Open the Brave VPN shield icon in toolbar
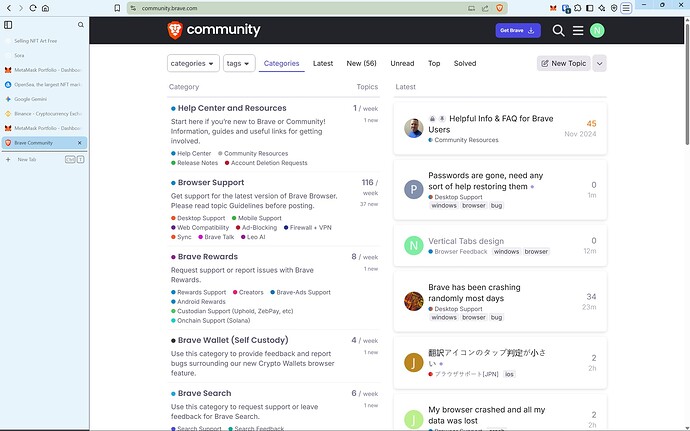Screen dimensions: 690x431 click(614, 8)
